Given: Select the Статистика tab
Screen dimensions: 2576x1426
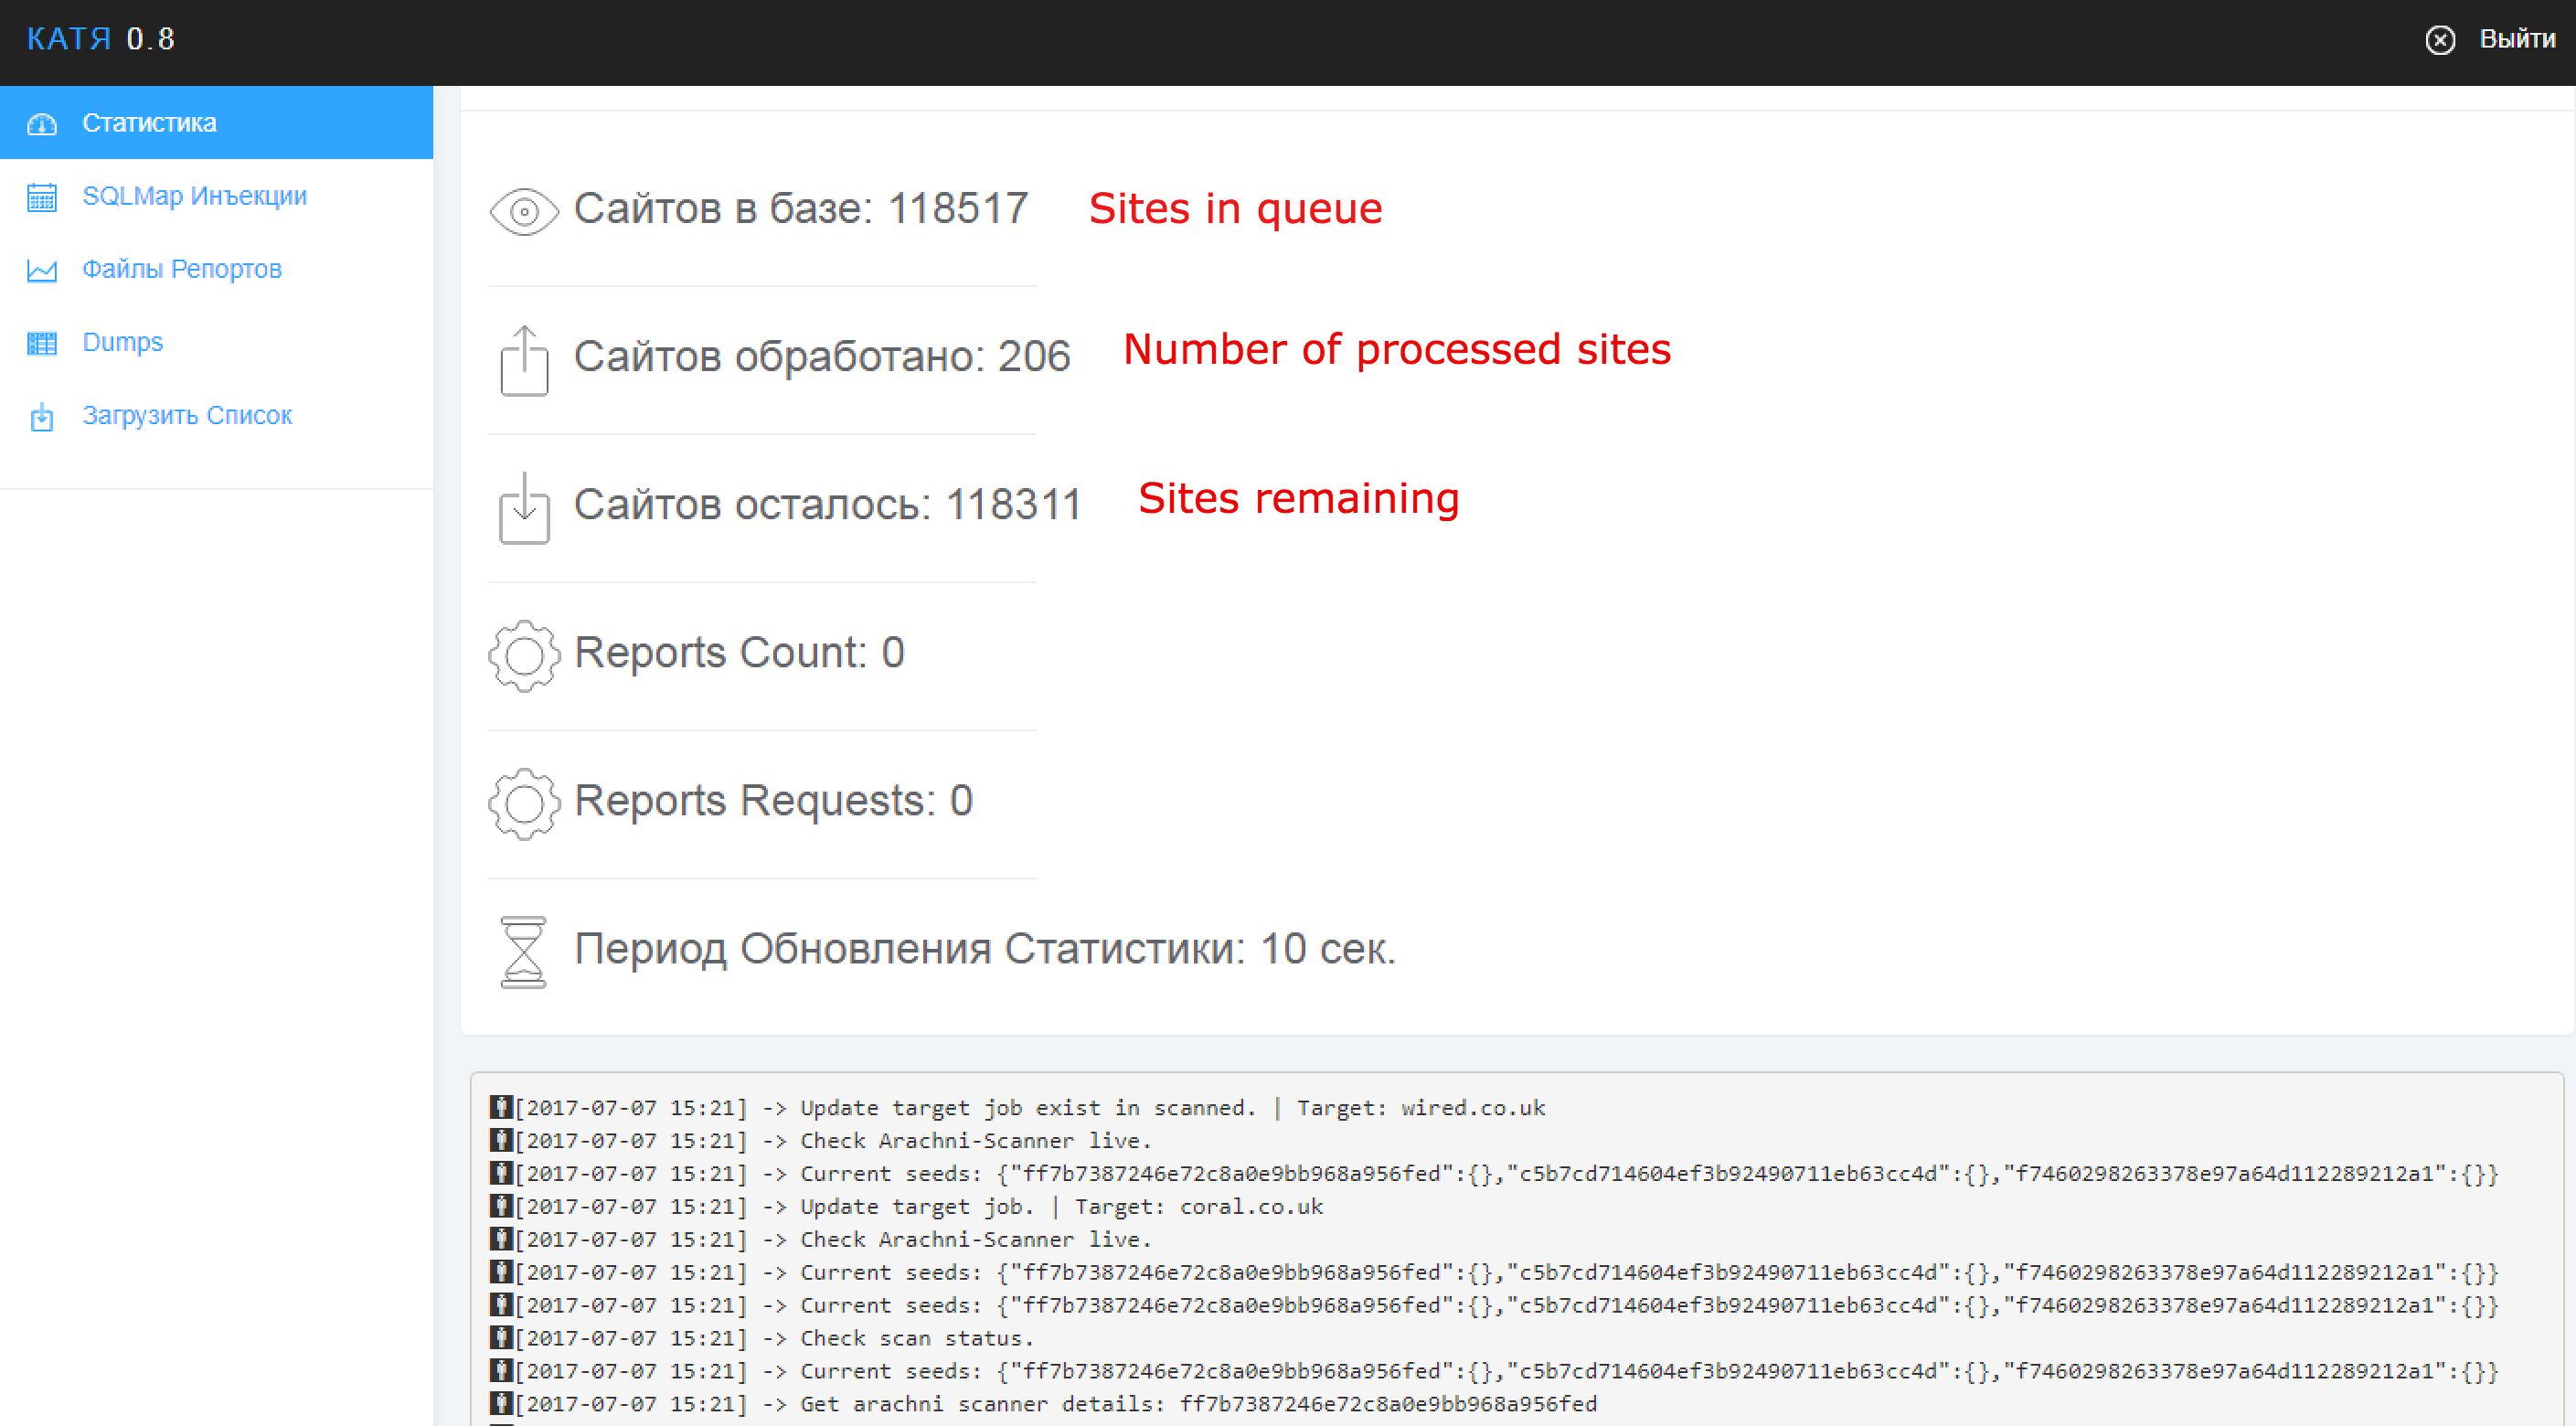Looking at the screenshot, I should tap(216, 122).
